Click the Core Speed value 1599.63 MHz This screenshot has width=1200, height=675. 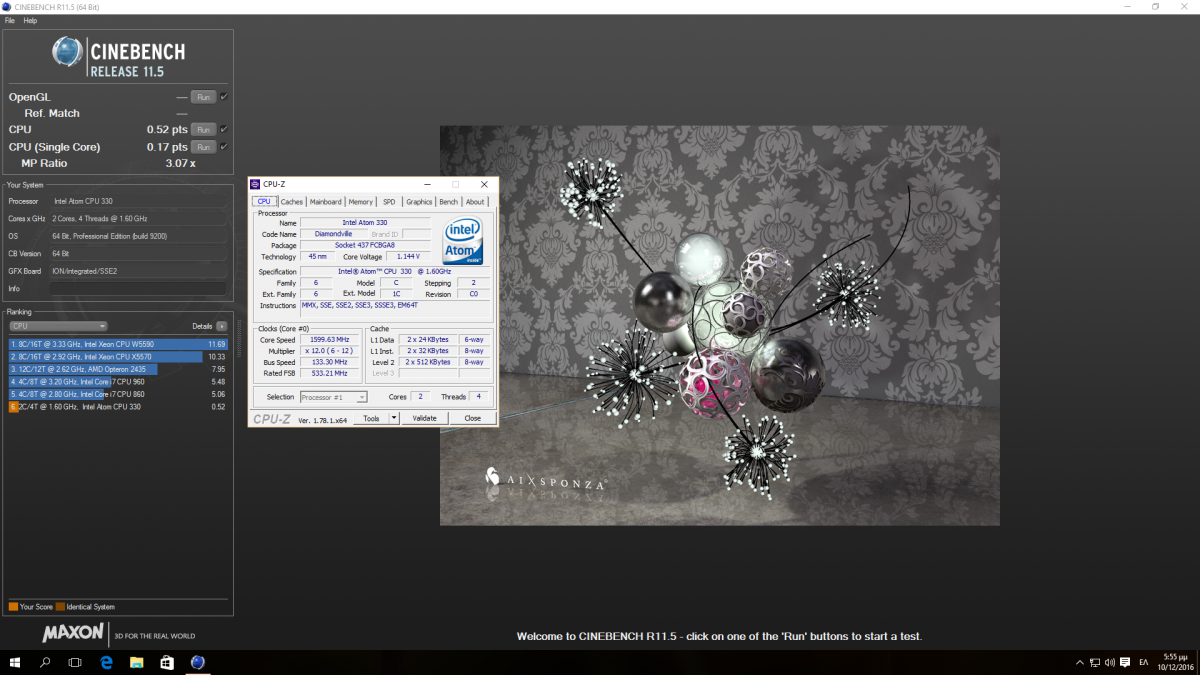pyautogui.click(x=330, y=340)
